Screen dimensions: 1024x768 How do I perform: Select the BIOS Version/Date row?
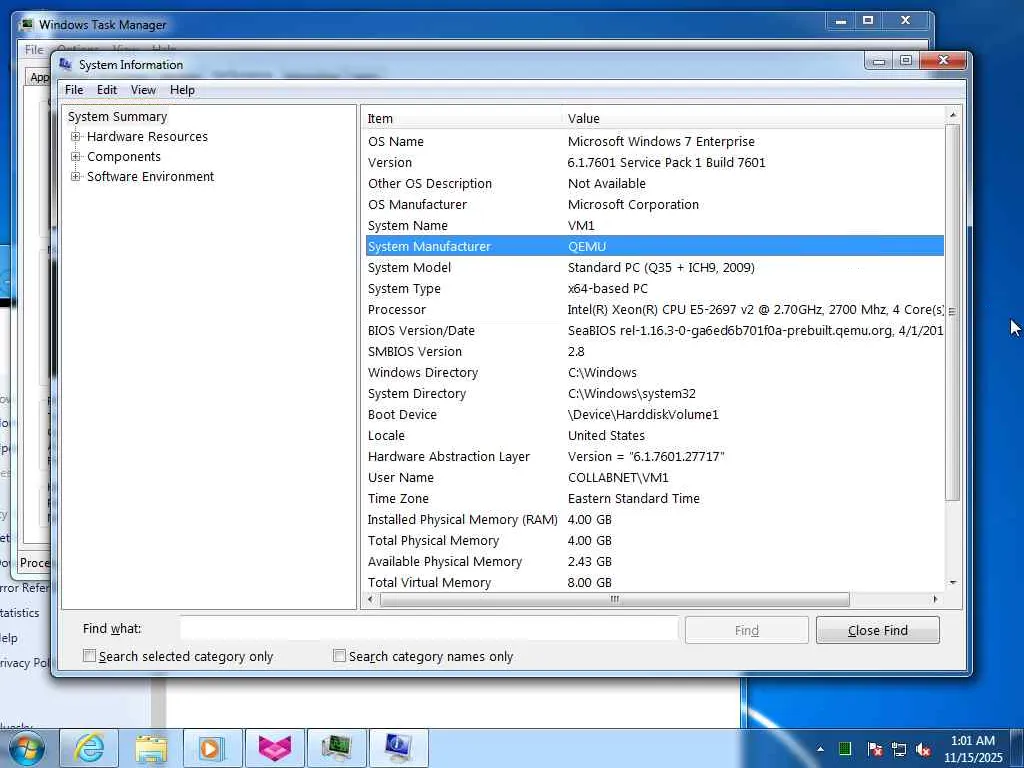pyautogui.click(x=655, y=330)
